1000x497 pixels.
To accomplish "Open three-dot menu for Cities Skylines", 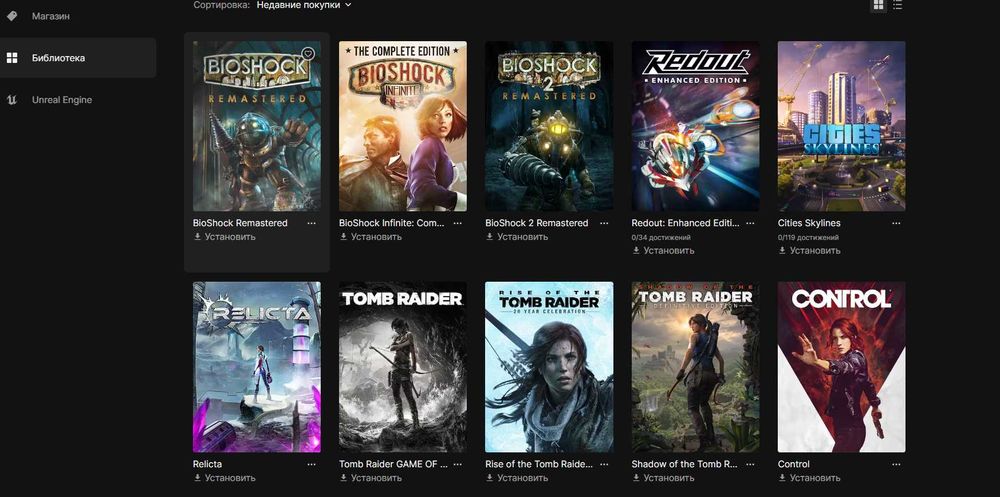I will pos(896,223).
